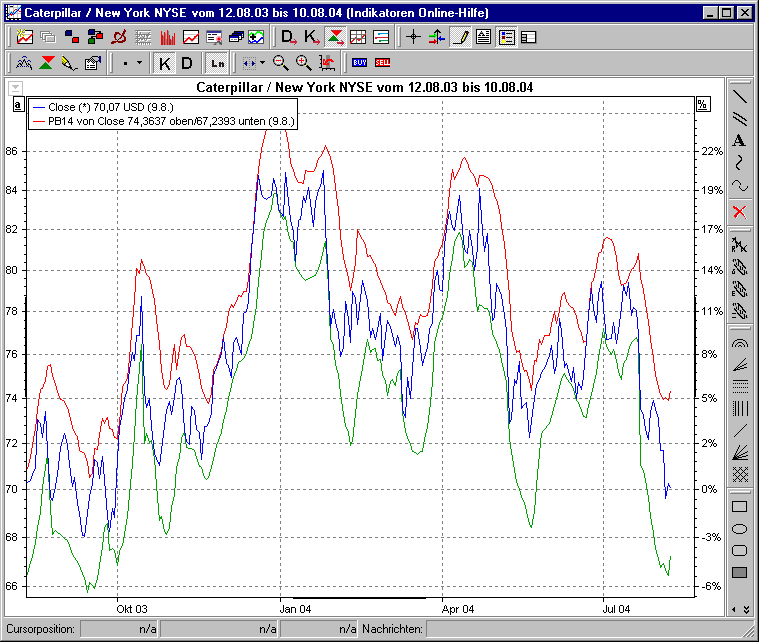Toggle the D chart display mode
Viewport: 759px width, 642px height.
tap(186, 63)
